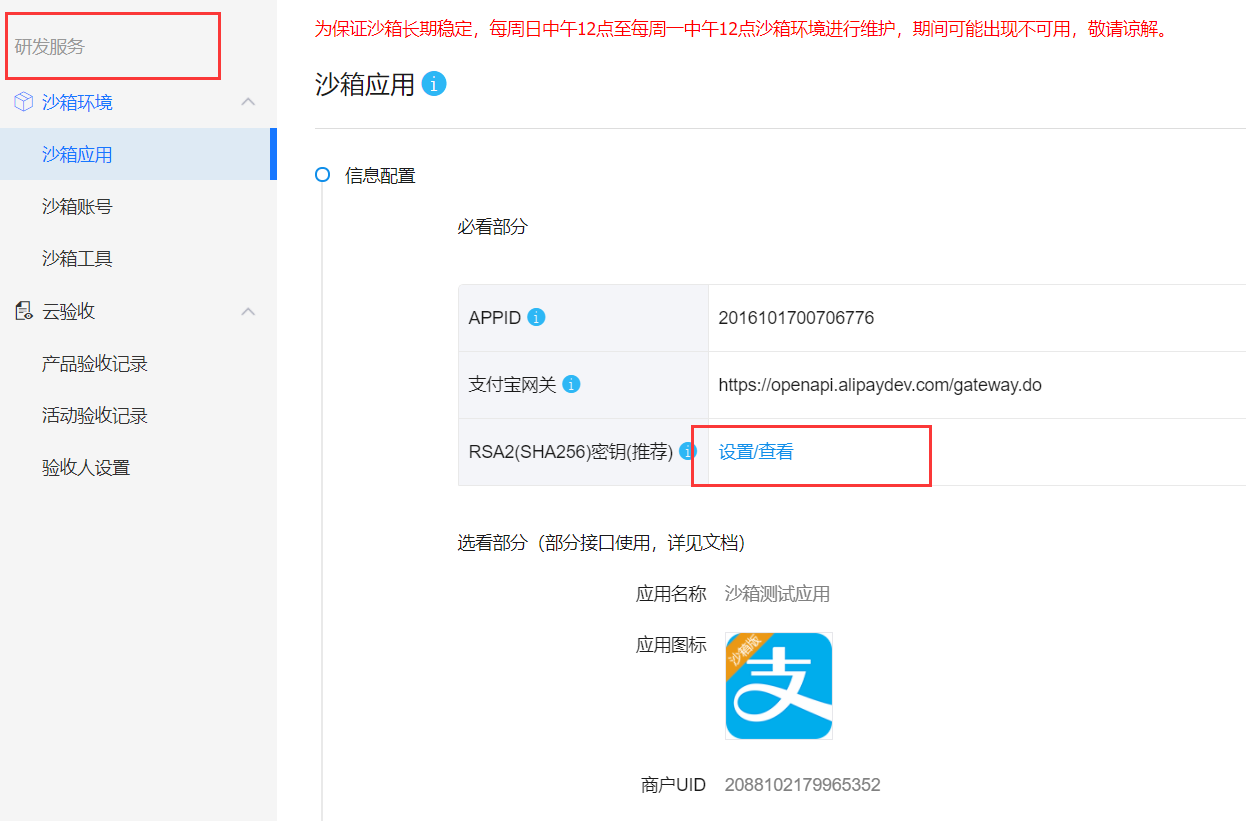Click the info icon beside 支付宝网关
This screenshot has height=821, width=1246.
571,384
